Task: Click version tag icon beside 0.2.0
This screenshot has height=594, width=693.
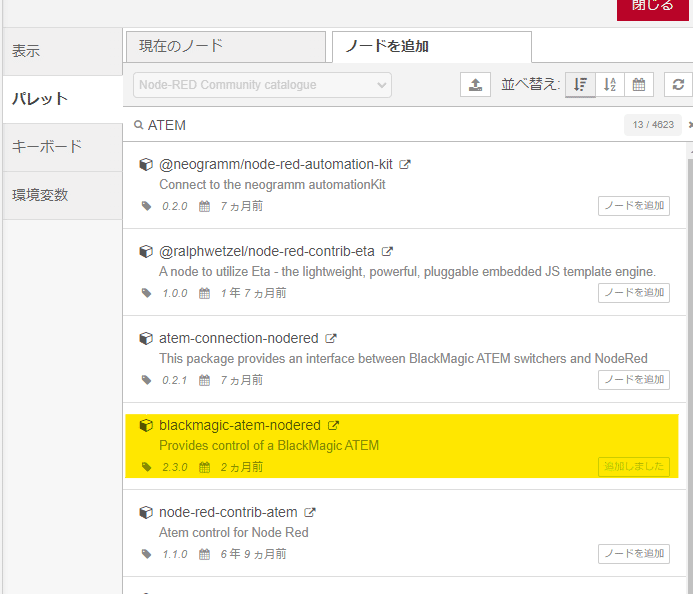Action: (x=146, y=206)
